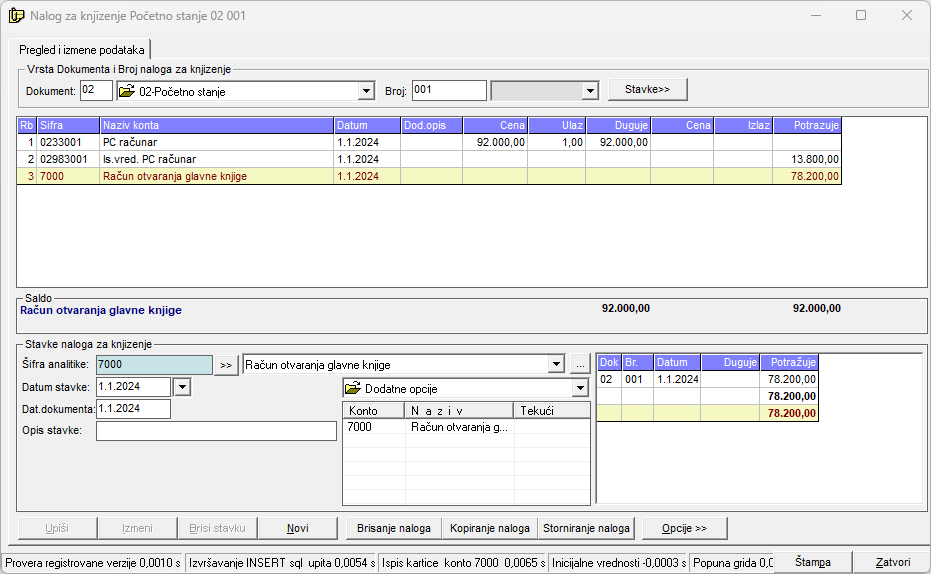Open account name dropdown Račun otvaranja glavne knjige

[557, 365]
